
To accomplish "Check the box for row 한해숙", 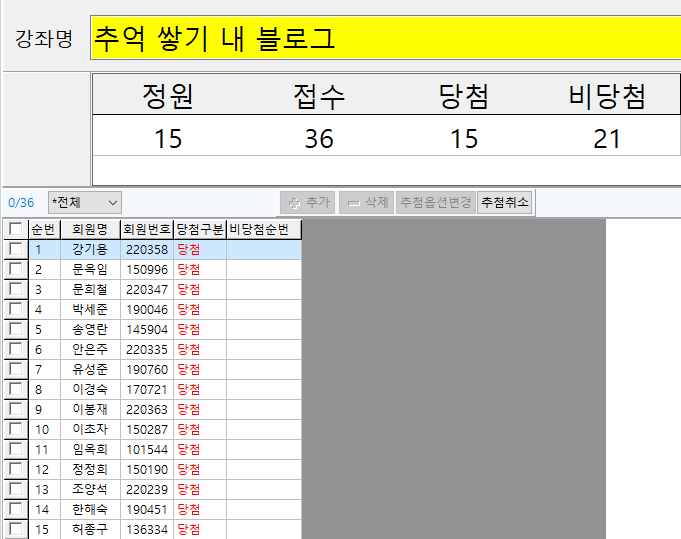I will tap(16, 509).
